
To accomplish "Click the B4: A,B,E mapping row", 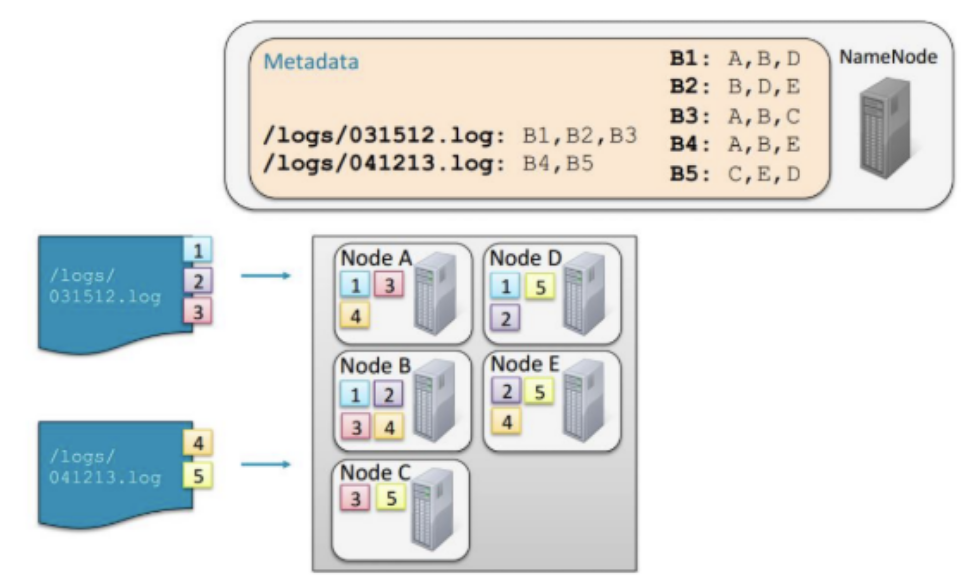I will 735,144.
